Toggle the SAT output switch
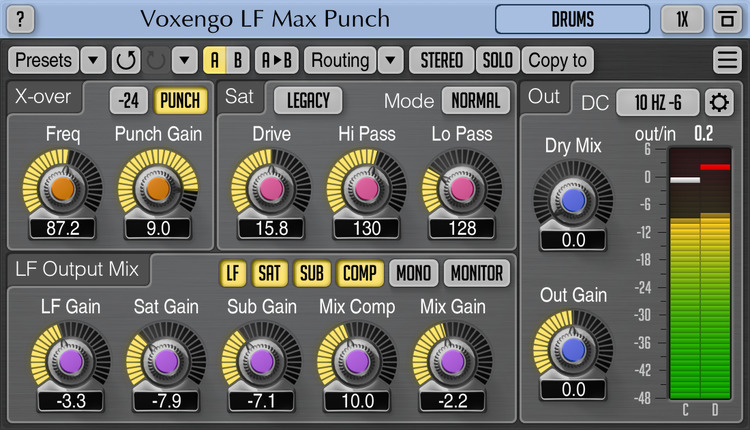 tap(270, 273)
